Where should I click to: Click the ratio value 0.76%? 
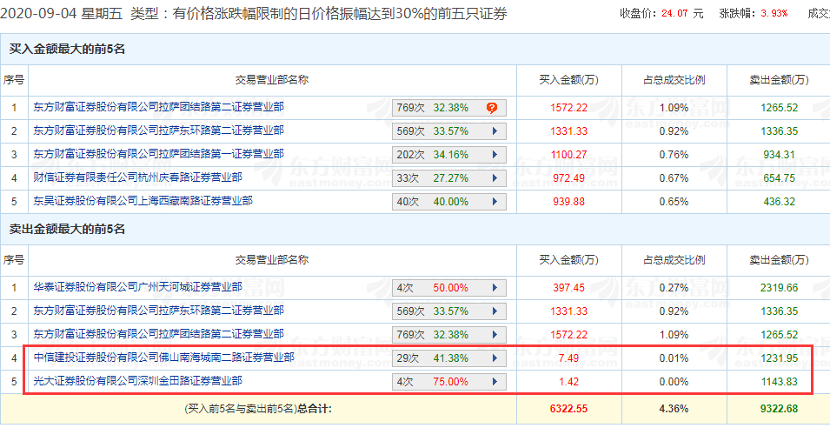674,154
